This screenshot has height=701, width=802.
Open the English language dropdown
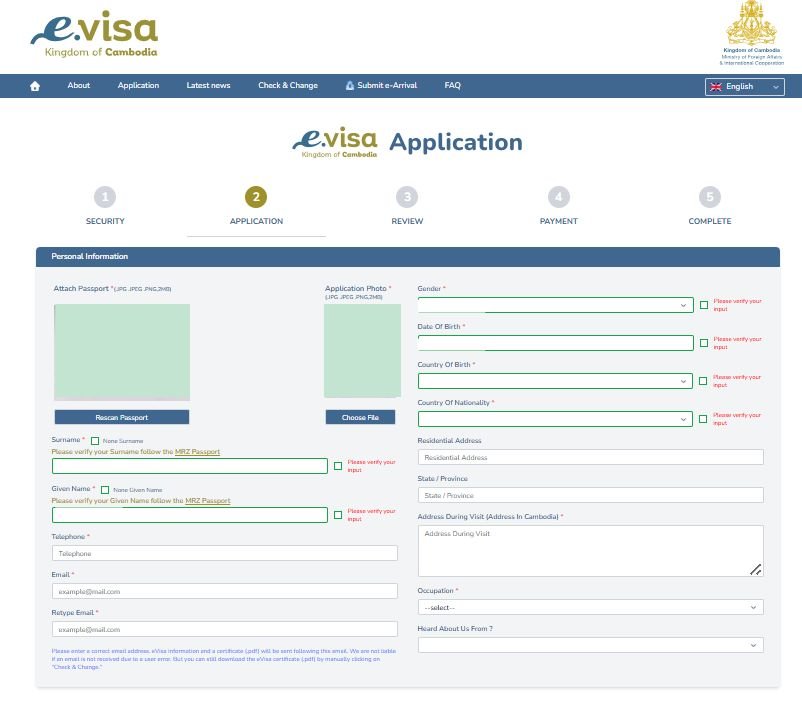pyautogui.click(x=744, y=87)
